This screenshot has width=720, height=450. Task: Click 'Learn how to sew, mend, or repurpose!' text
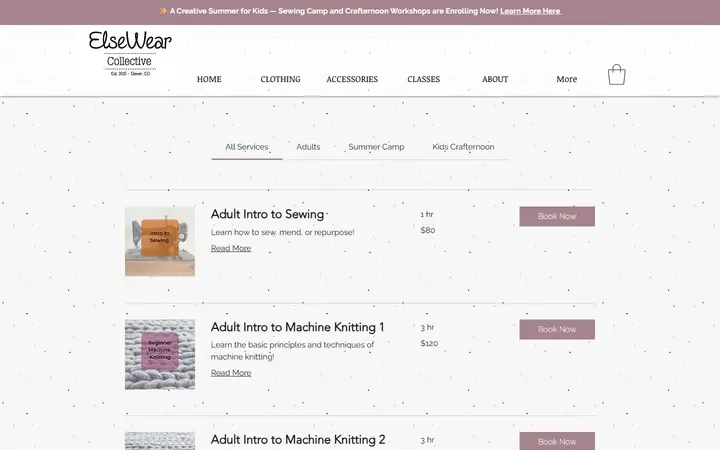pyautogui.click(x=282, y=232)
